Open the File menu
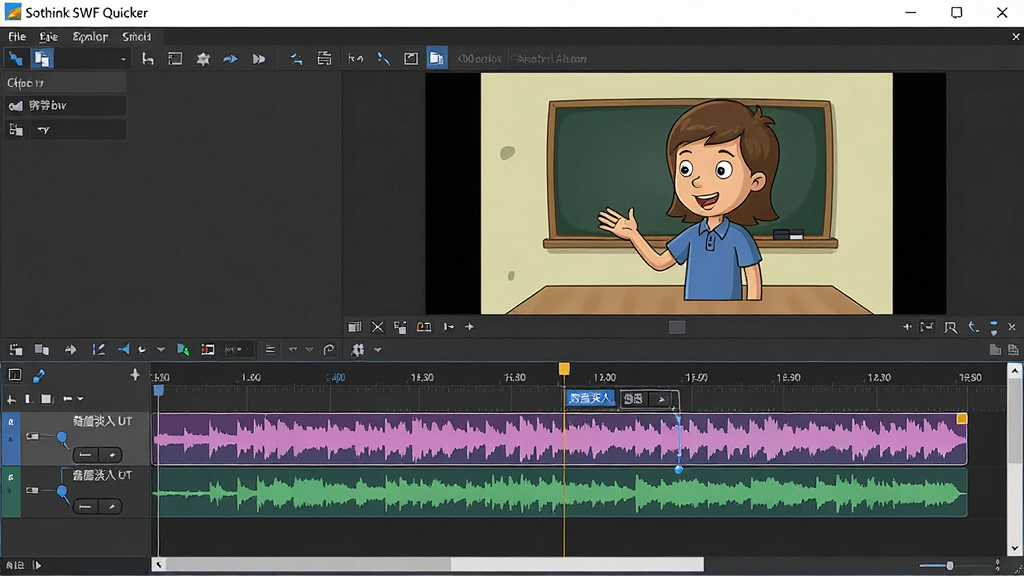Viewport: 1024px width, 576px height. tap(17, 37)
